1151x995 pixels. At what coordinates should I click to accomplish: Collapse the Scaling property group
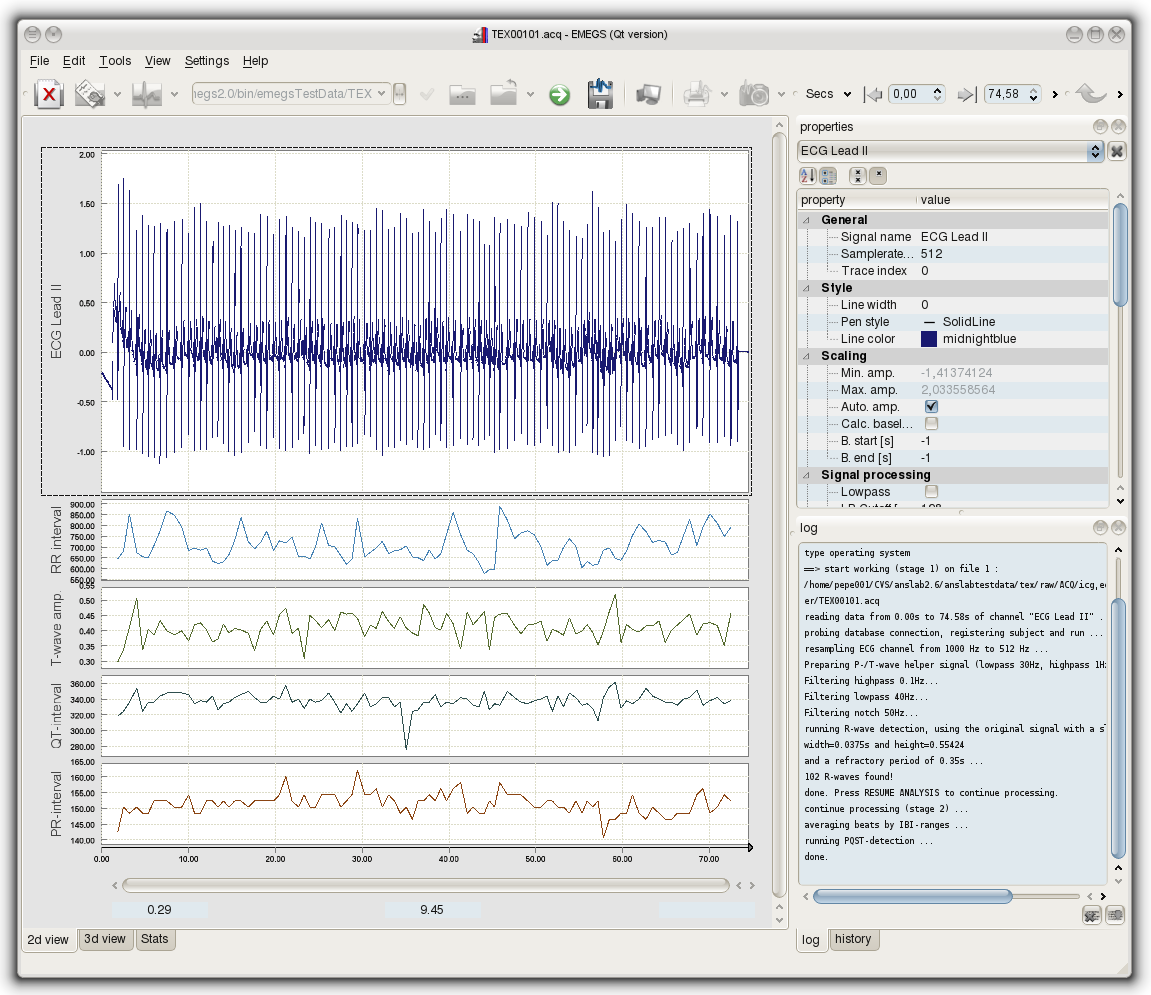click(806, 356)
